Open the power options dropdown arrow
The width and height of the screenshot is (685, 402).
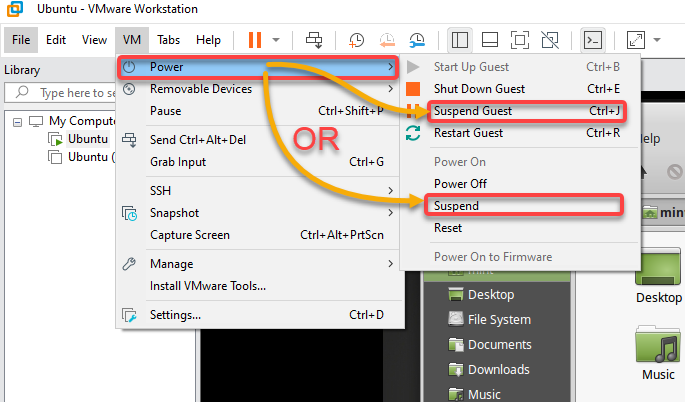tap(276, 40)
